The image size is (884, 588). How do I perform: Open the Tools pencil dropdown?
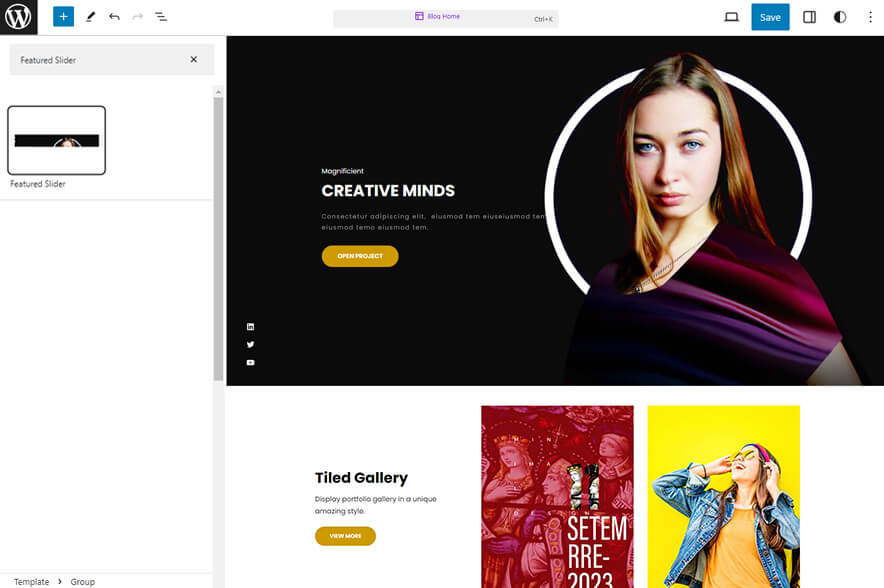[x=89, y=16]
